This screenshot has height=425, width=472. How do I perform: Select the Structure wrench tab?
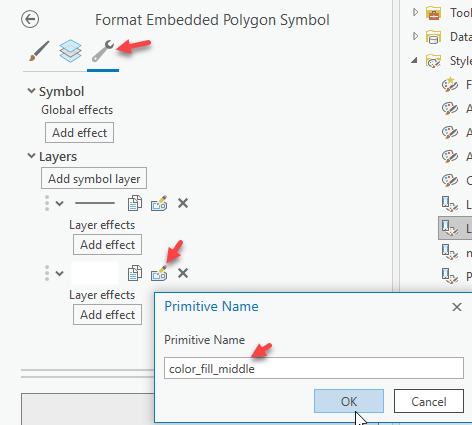pos(103,51)
